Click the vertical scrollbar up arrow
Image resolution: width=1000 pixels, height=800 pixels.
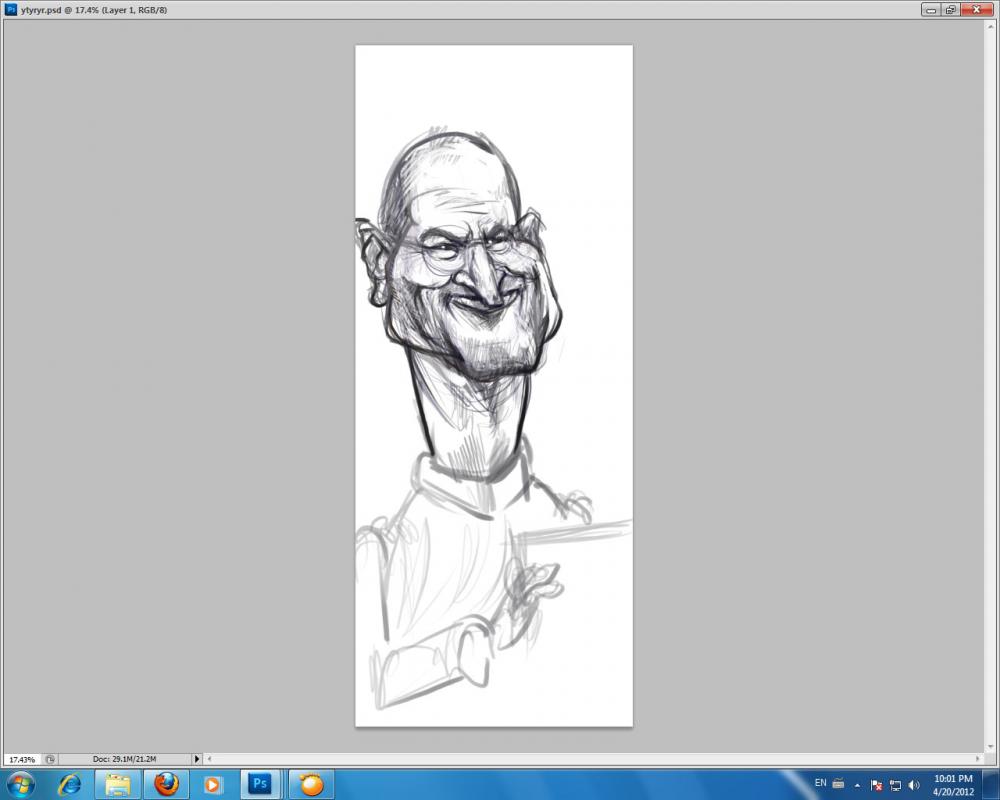tap(991, 26)
